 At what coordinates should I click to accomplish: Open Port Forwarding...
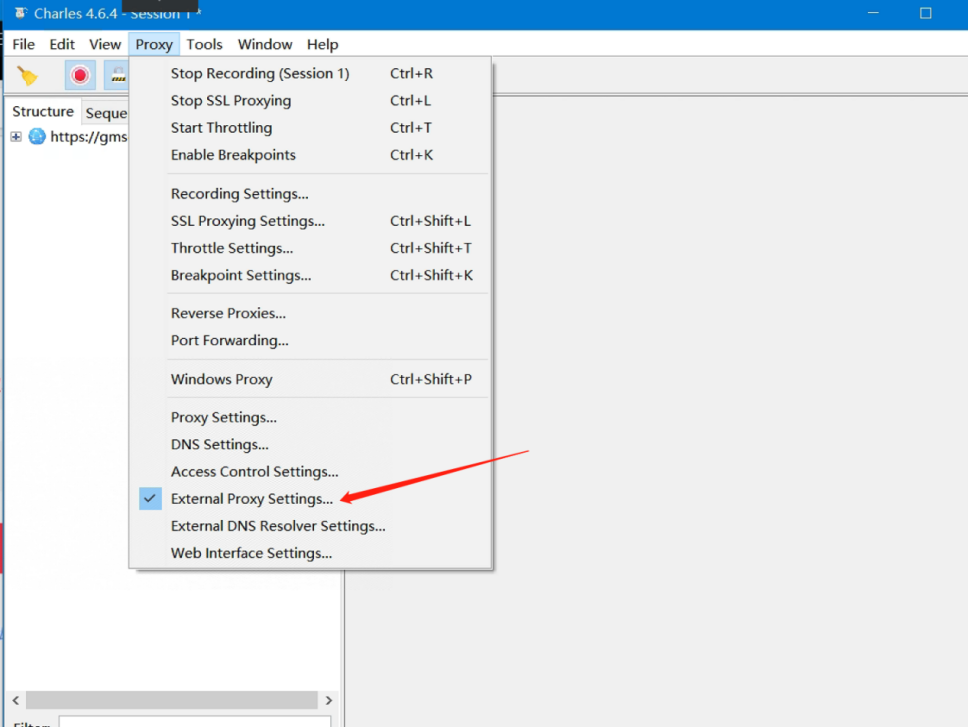click(x=310, y=340)
